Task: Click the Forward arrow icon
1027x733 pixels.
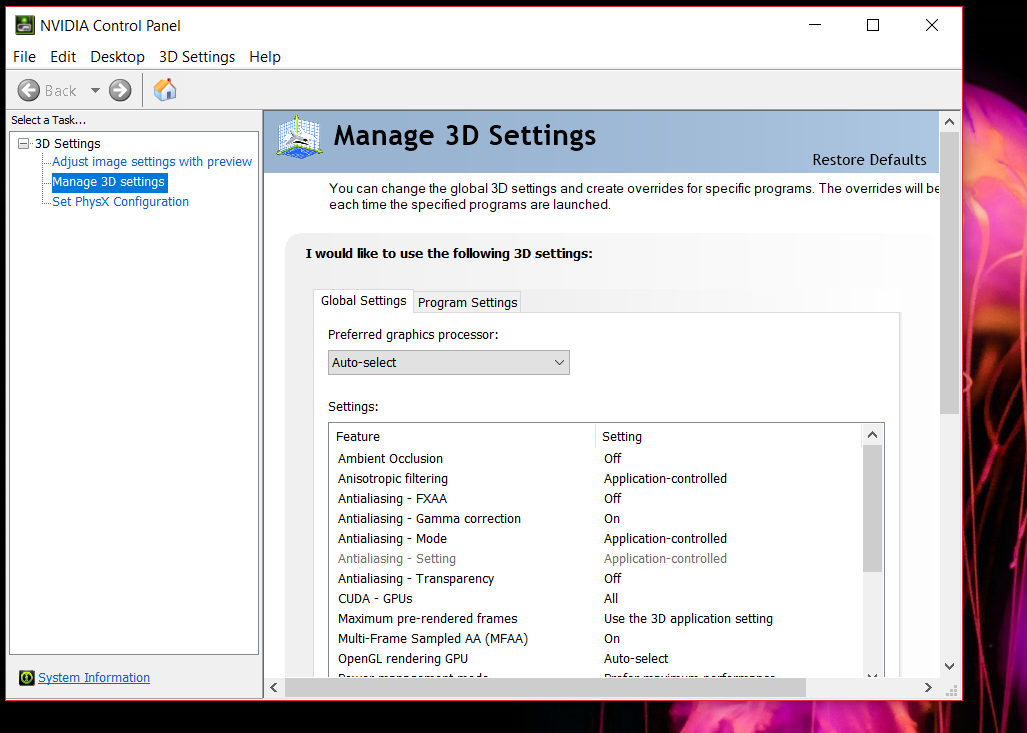Action: [x=120, y=90]
